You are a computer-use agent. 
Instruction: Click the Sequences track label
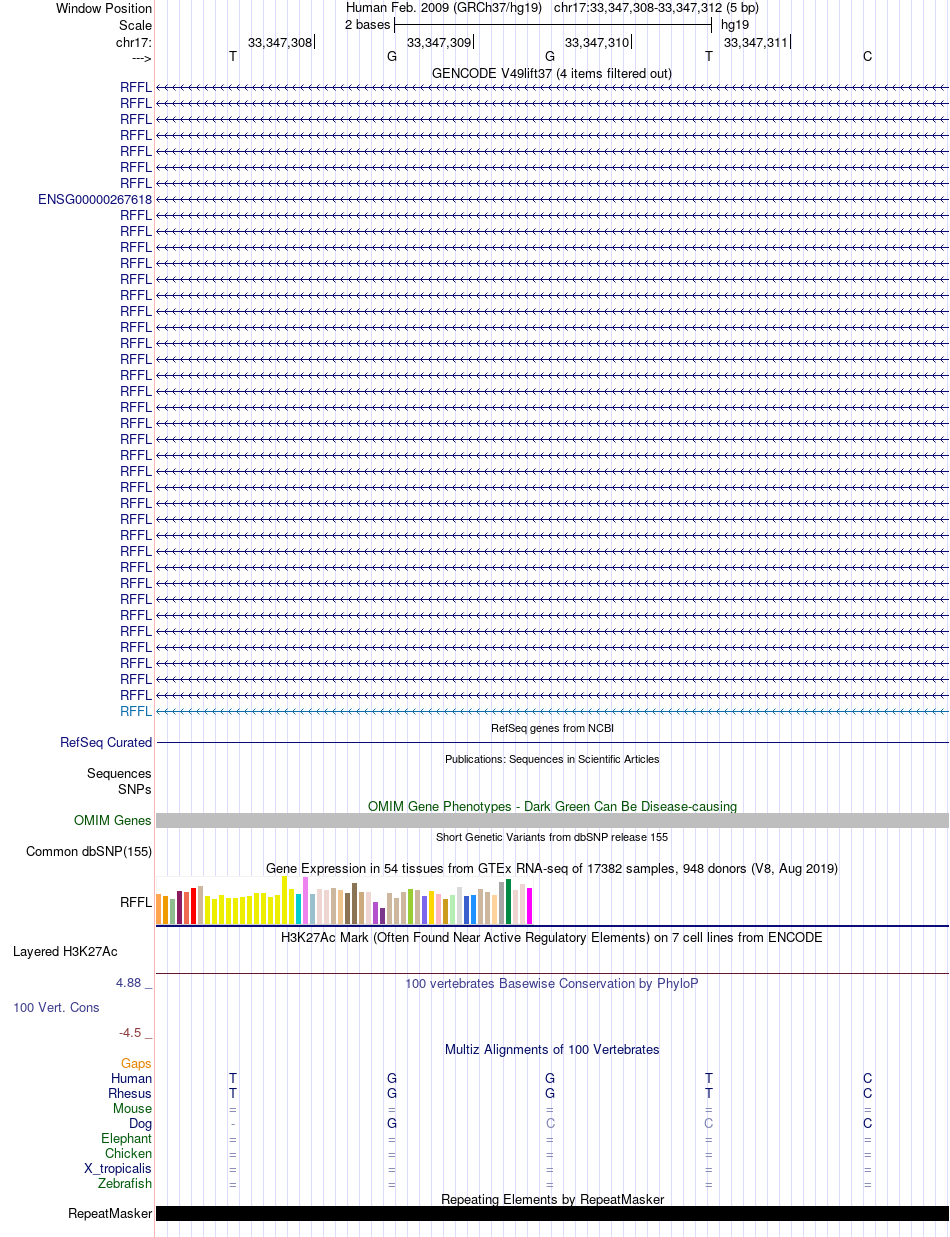point(120,774)
